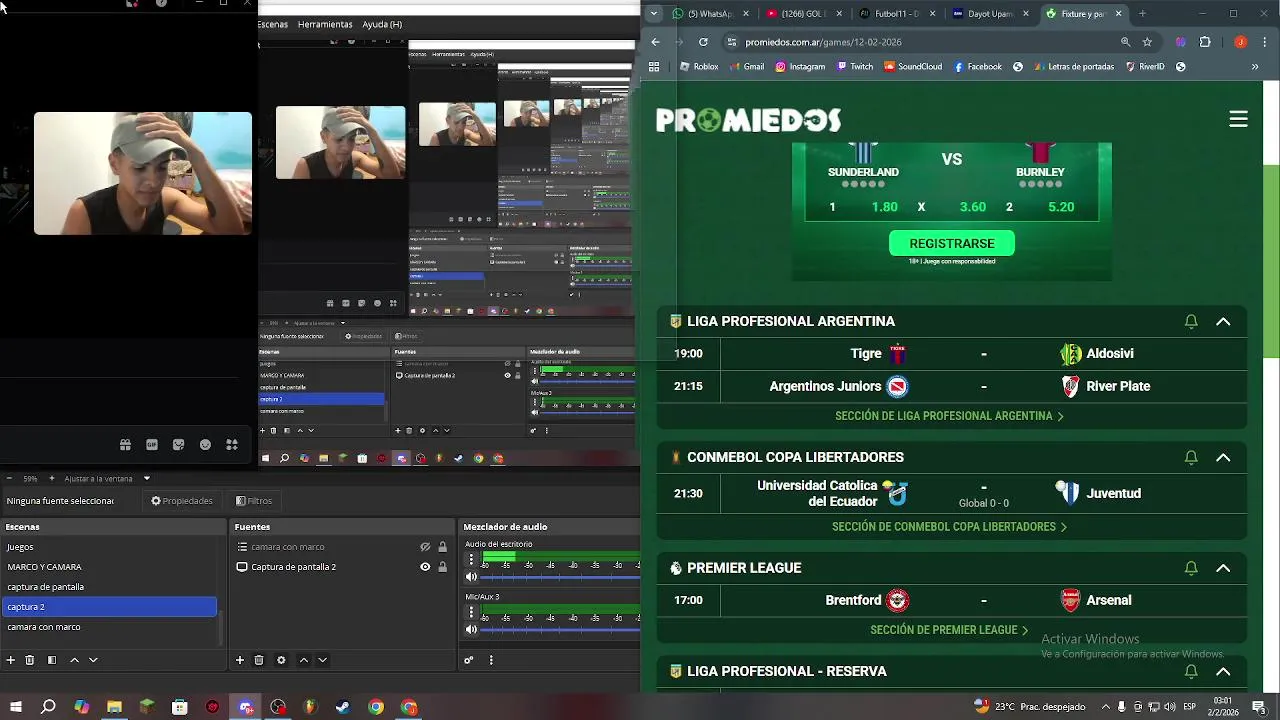1280x720 pixels.
Task: Adjust Audio del escritorio volume slider
Action: pos(560,577)
